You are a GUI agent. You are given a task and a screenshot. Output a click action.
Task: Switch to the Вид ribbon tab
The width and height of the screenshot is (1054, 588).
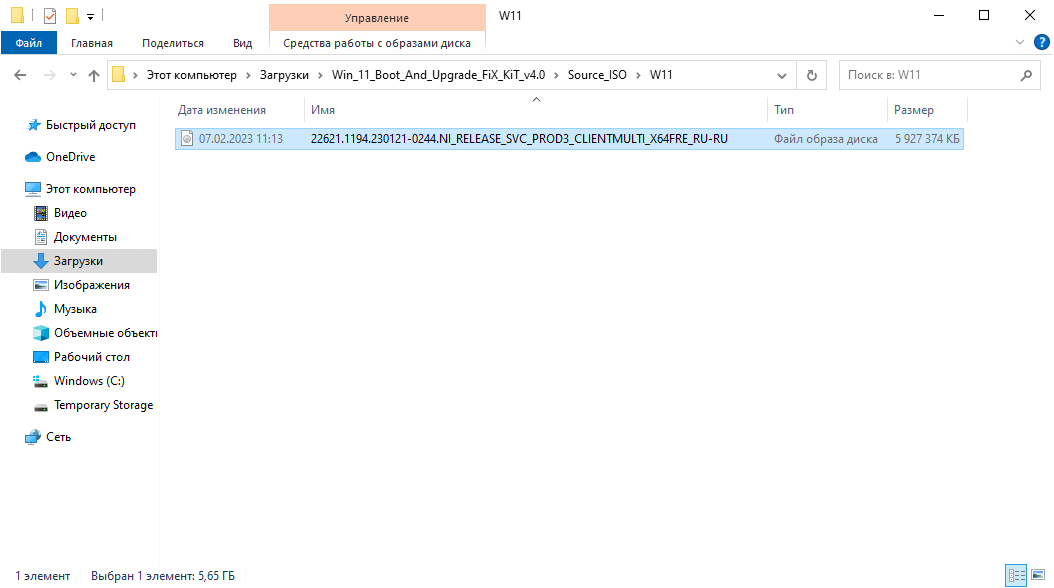point(242,43)
